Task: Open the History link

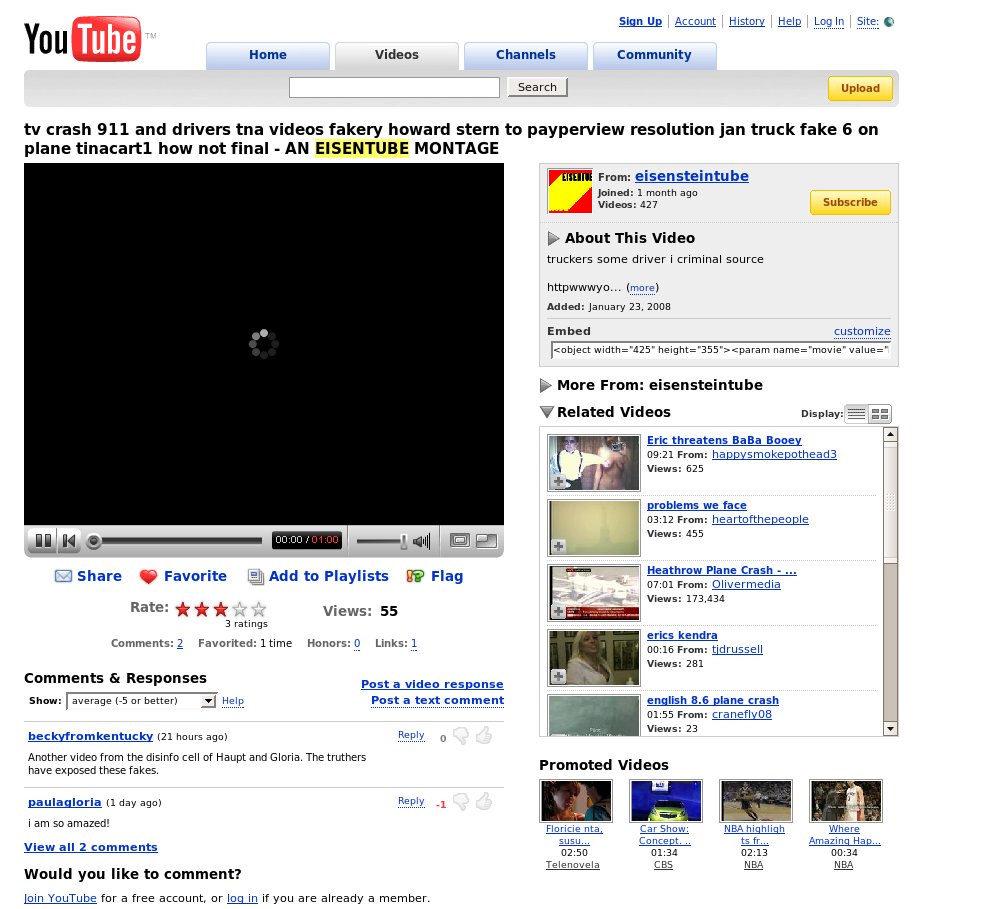Action: 746,21
